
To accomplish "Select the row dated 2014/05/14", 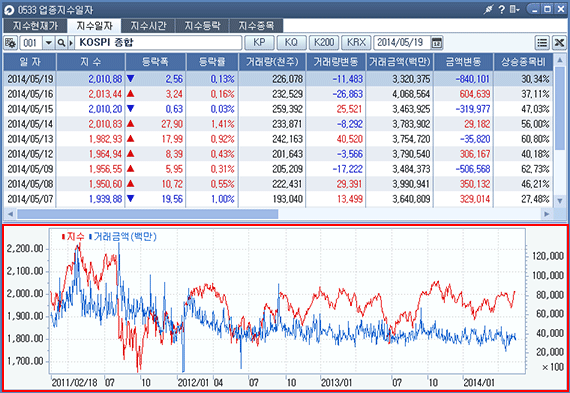I will [x=278, y=124].
